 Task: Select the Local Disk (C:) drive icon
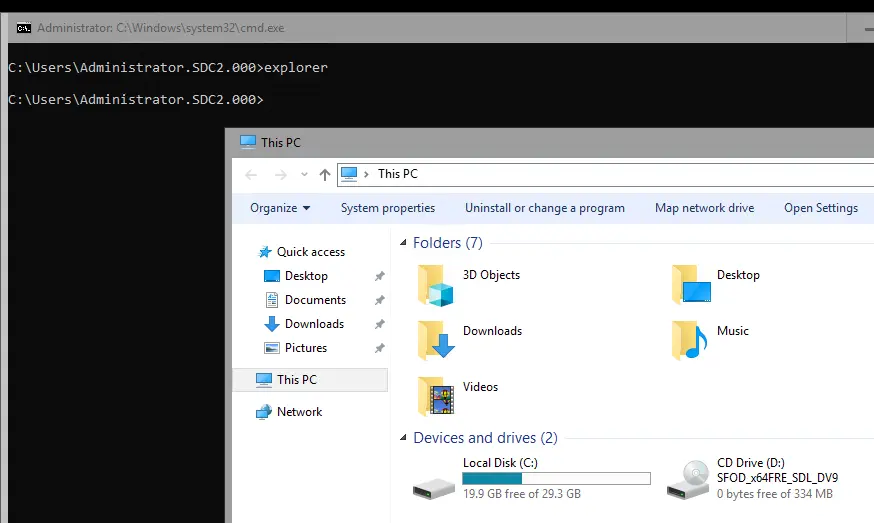(434, 488)
